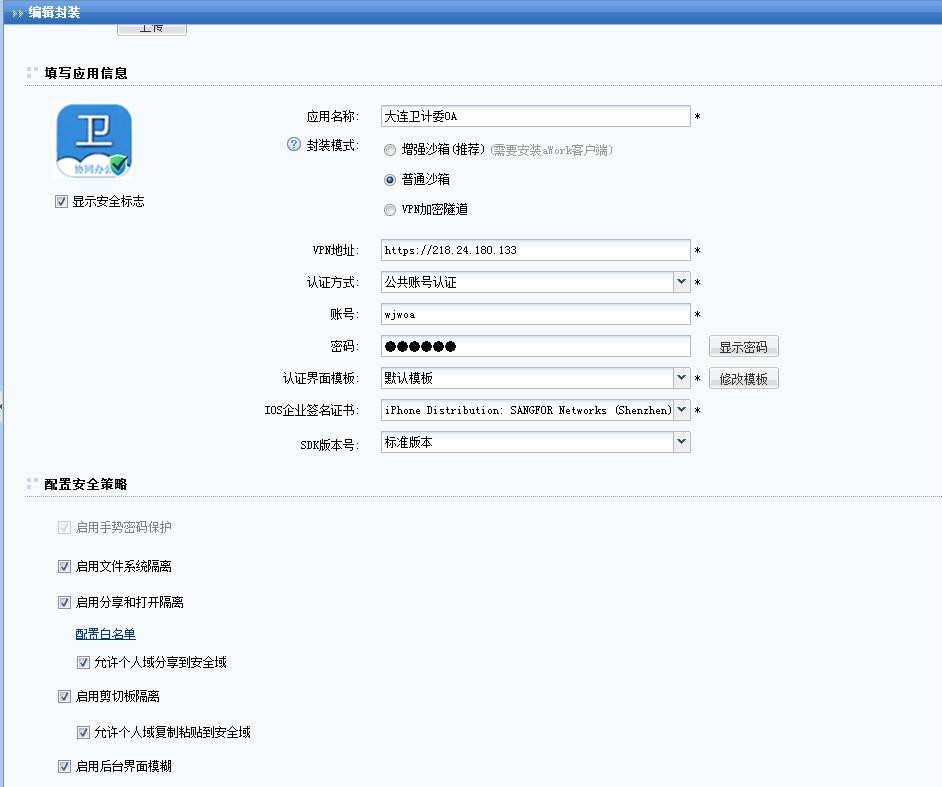Click into the 应用名称 text field
This screenshot has width=942, height=787.
535,117
